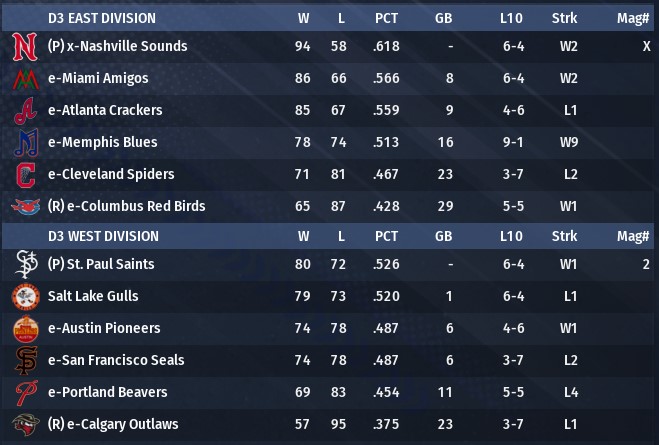Image resolution: width=659 pixels, height=445 pixels.
Task: Select the Atlanta Crackers logo
Action: [24, 111]
